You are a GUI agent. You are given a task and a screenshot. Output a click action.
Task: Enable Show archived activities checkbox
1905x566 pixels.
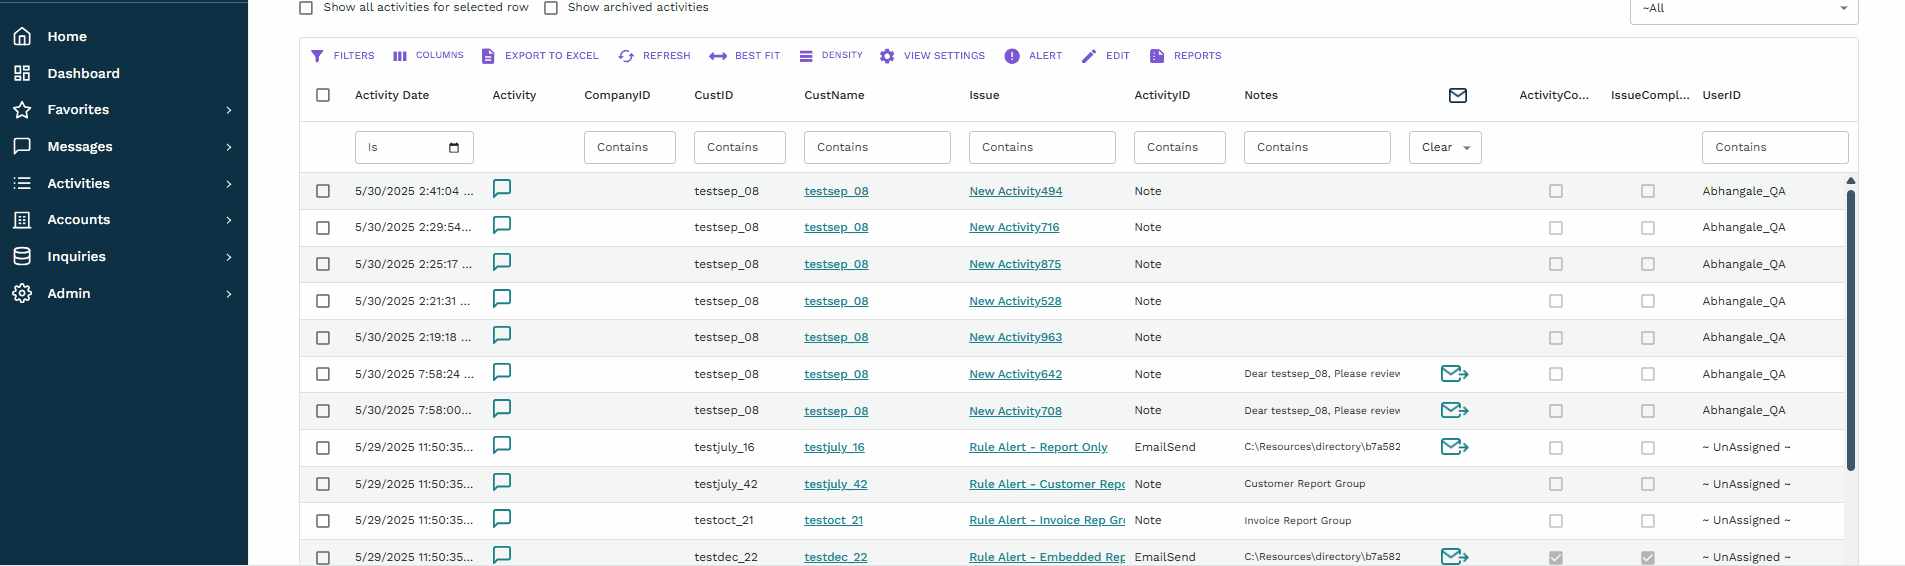[551, 8]
